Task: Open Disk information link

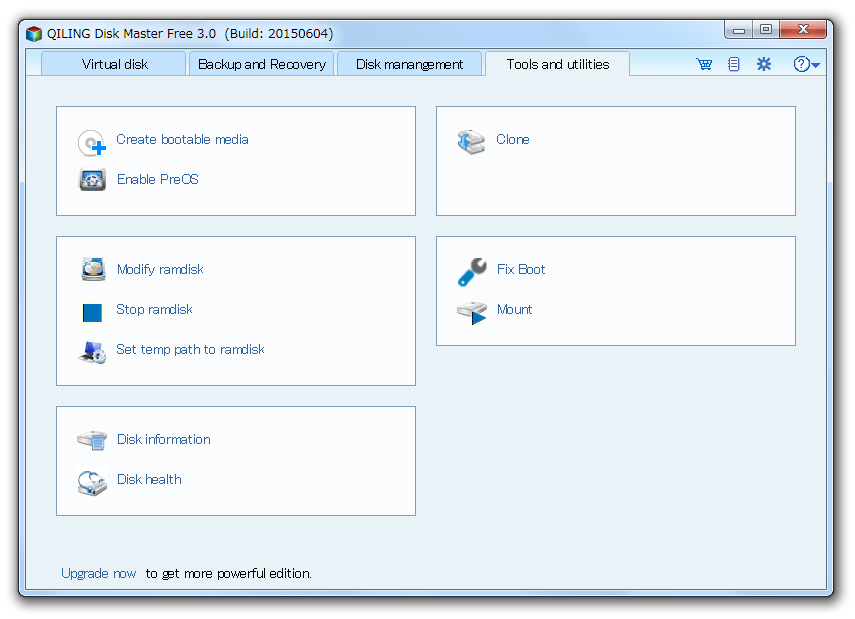Action: click(164, 440)
